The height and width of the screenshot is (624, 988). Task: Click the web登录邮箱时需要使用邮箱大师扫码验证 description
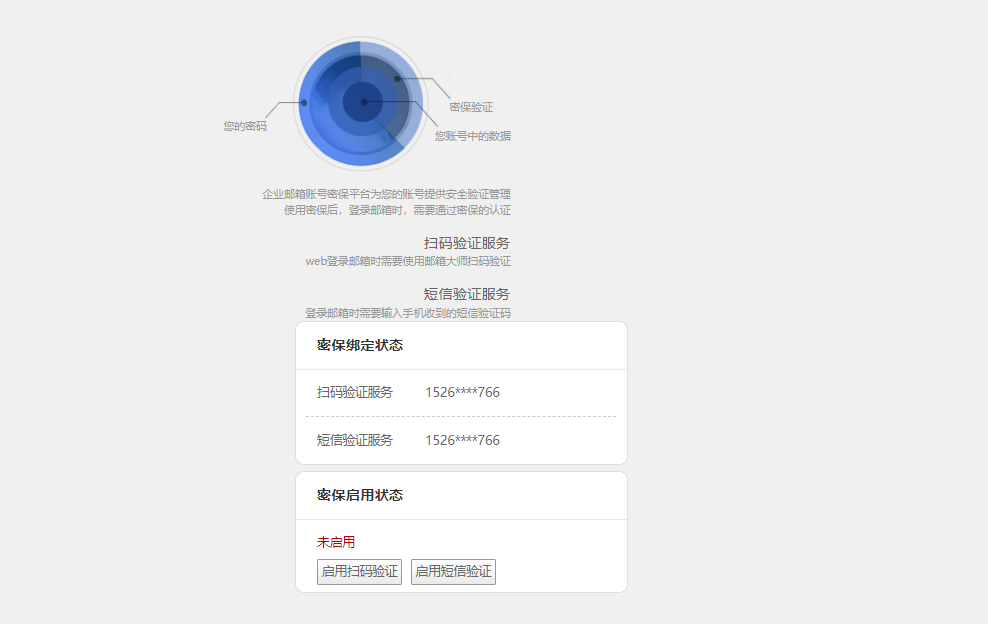coord(408,261)
